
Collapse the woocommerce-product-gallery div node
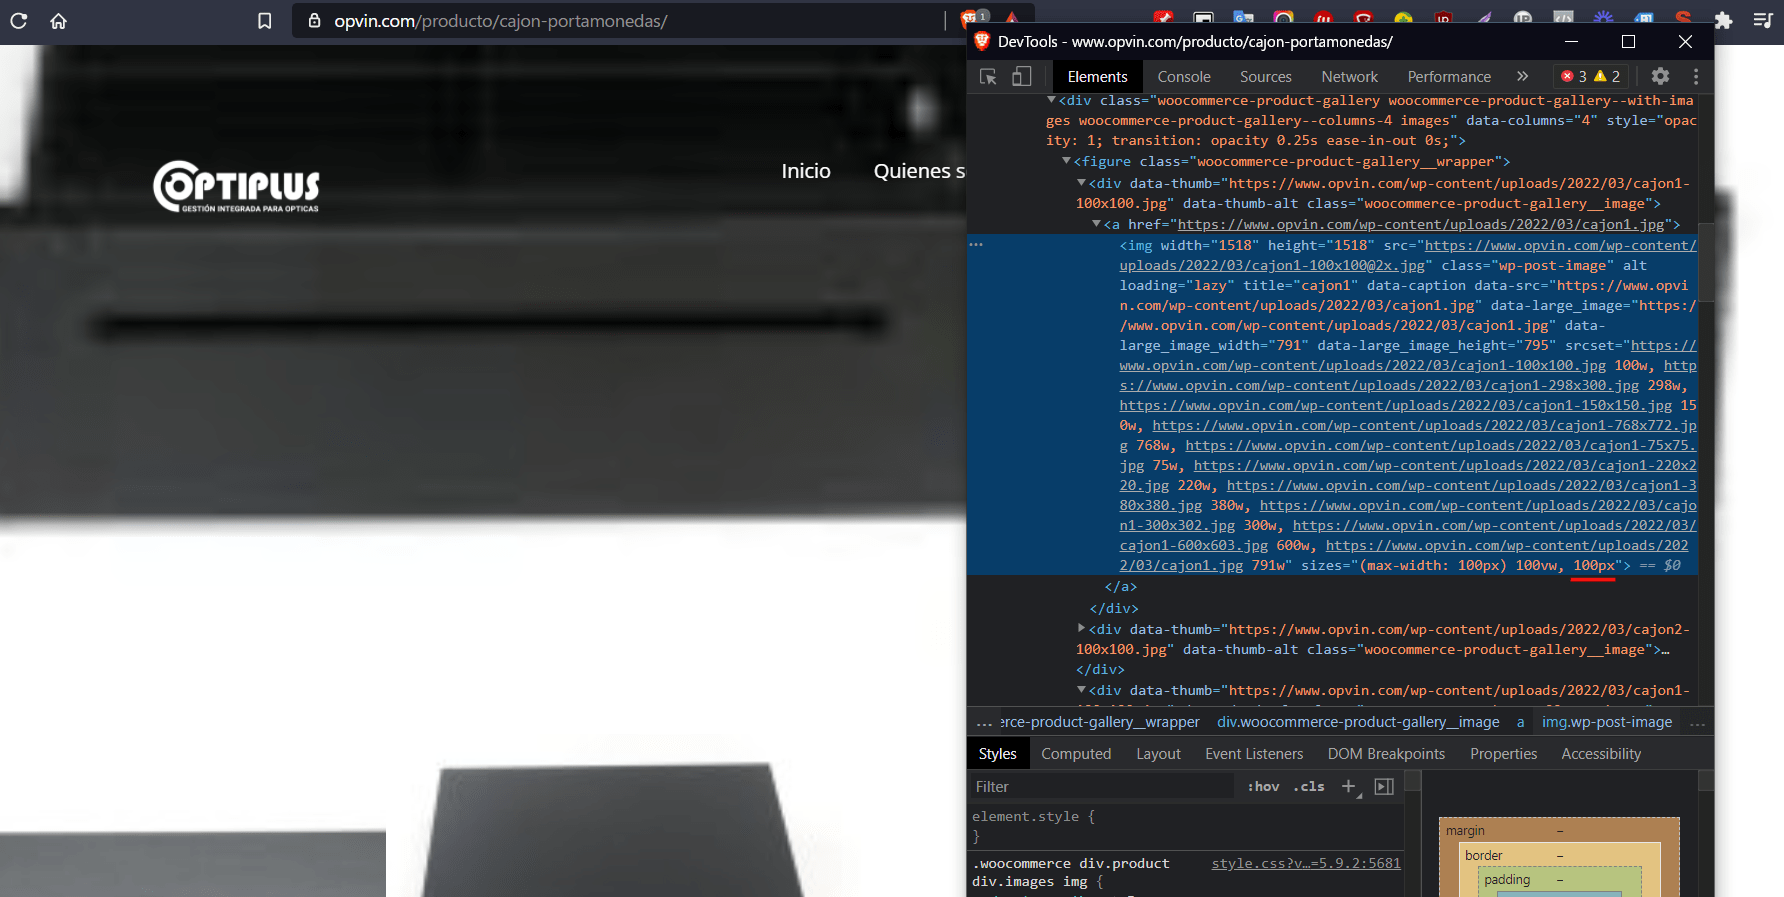pos(1051,100)
